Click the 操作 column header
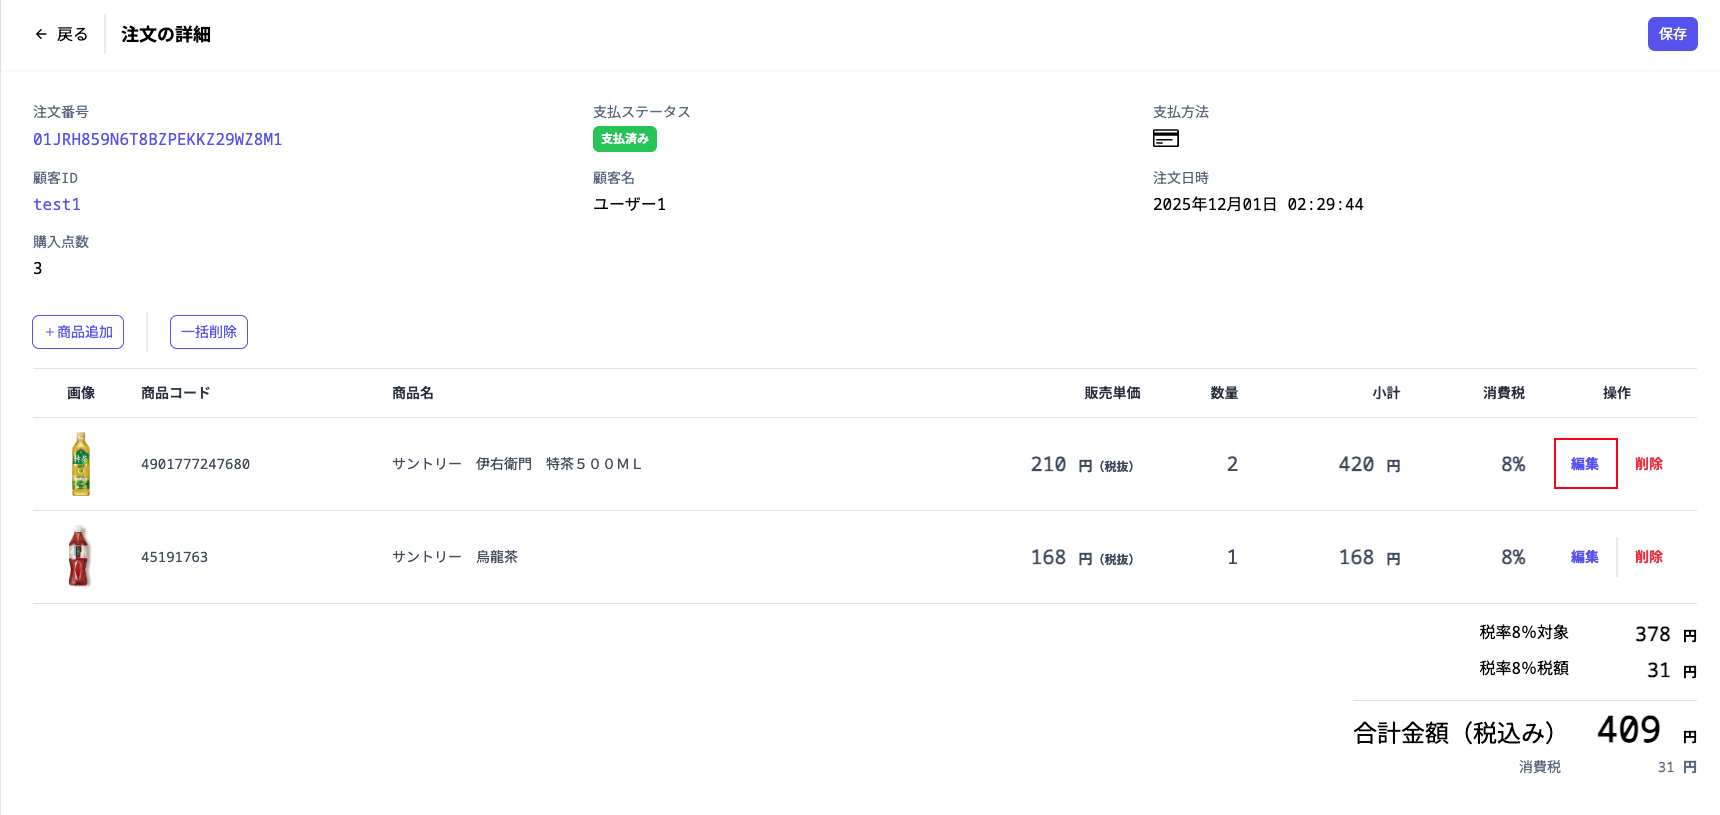 point(1617,393)
